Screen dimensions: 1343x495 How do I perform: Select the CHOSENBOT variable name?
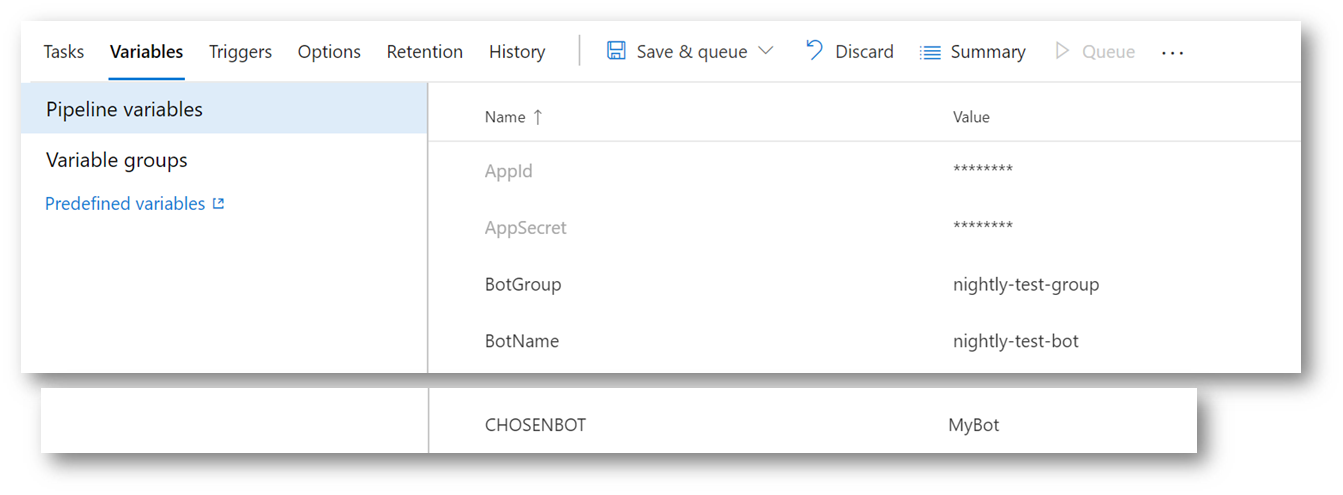(535, 425)
